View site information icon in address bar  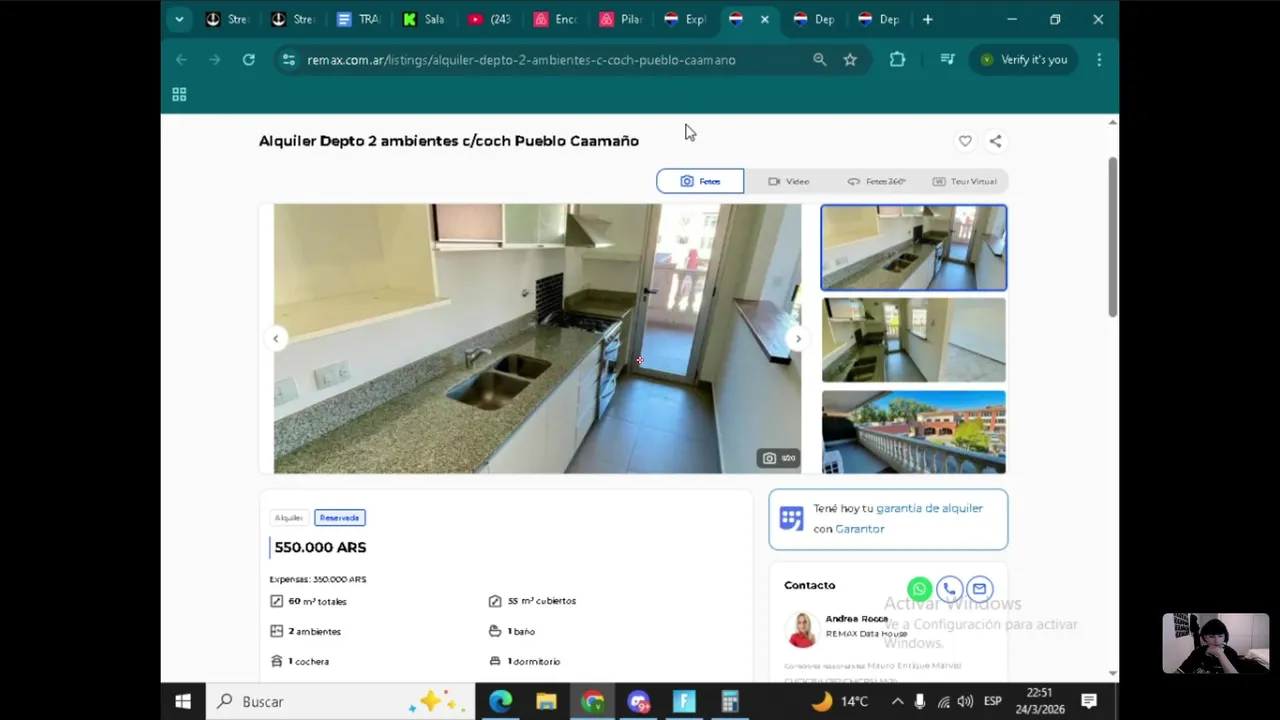pyautogui.click(x=289, y=60)
